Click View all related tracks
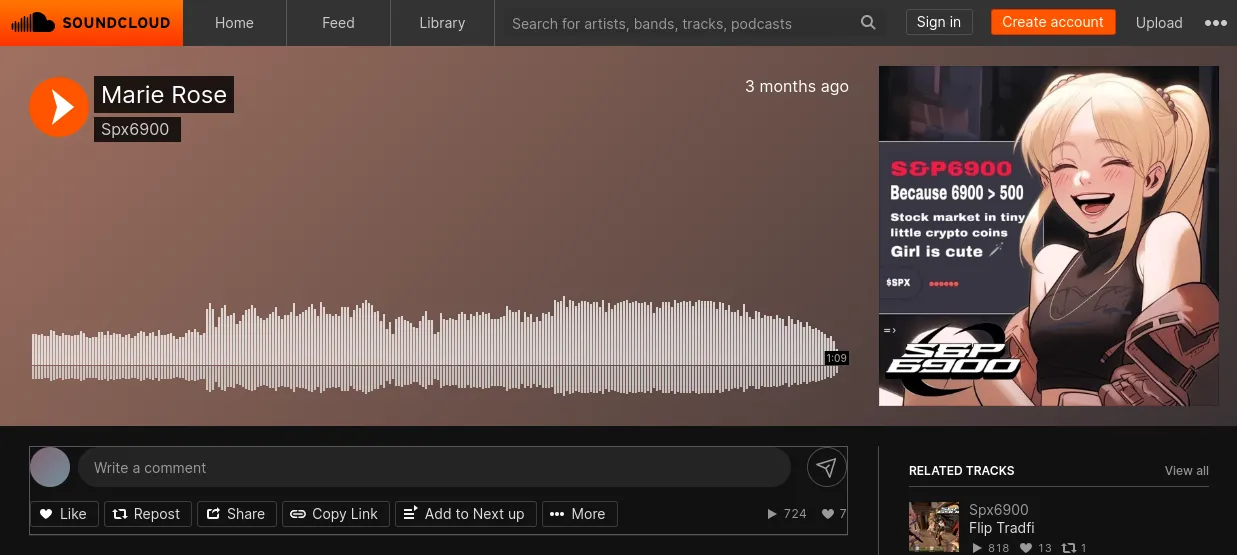 pos(1187,470)
